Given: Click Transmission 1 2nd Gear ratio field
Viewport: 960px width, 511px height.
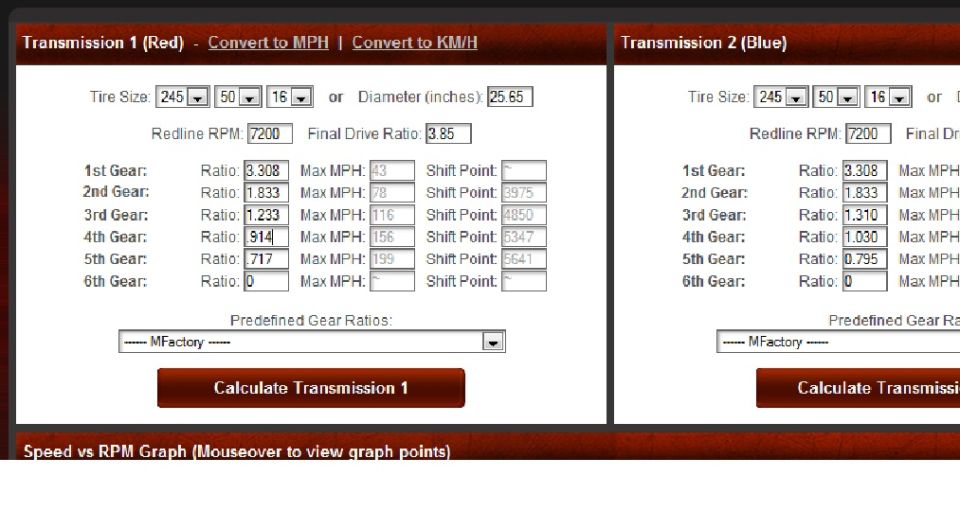Looking at the screenshot, I should (266, 193).
